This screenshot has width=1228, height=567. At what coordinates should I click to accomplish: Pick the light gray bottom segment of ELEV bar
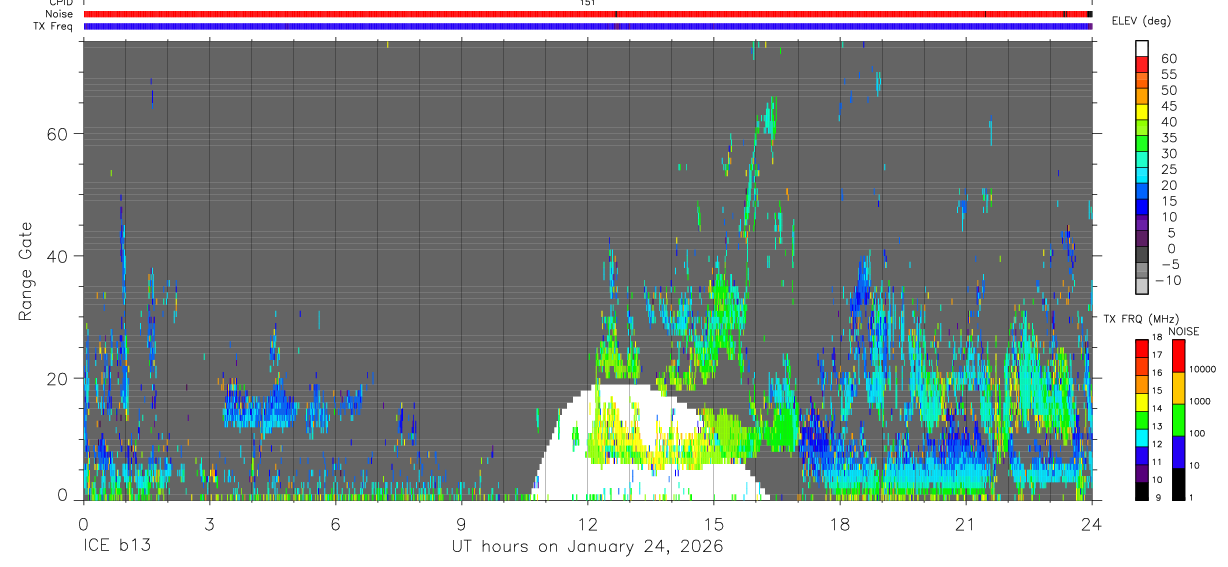pos(1142,284)
